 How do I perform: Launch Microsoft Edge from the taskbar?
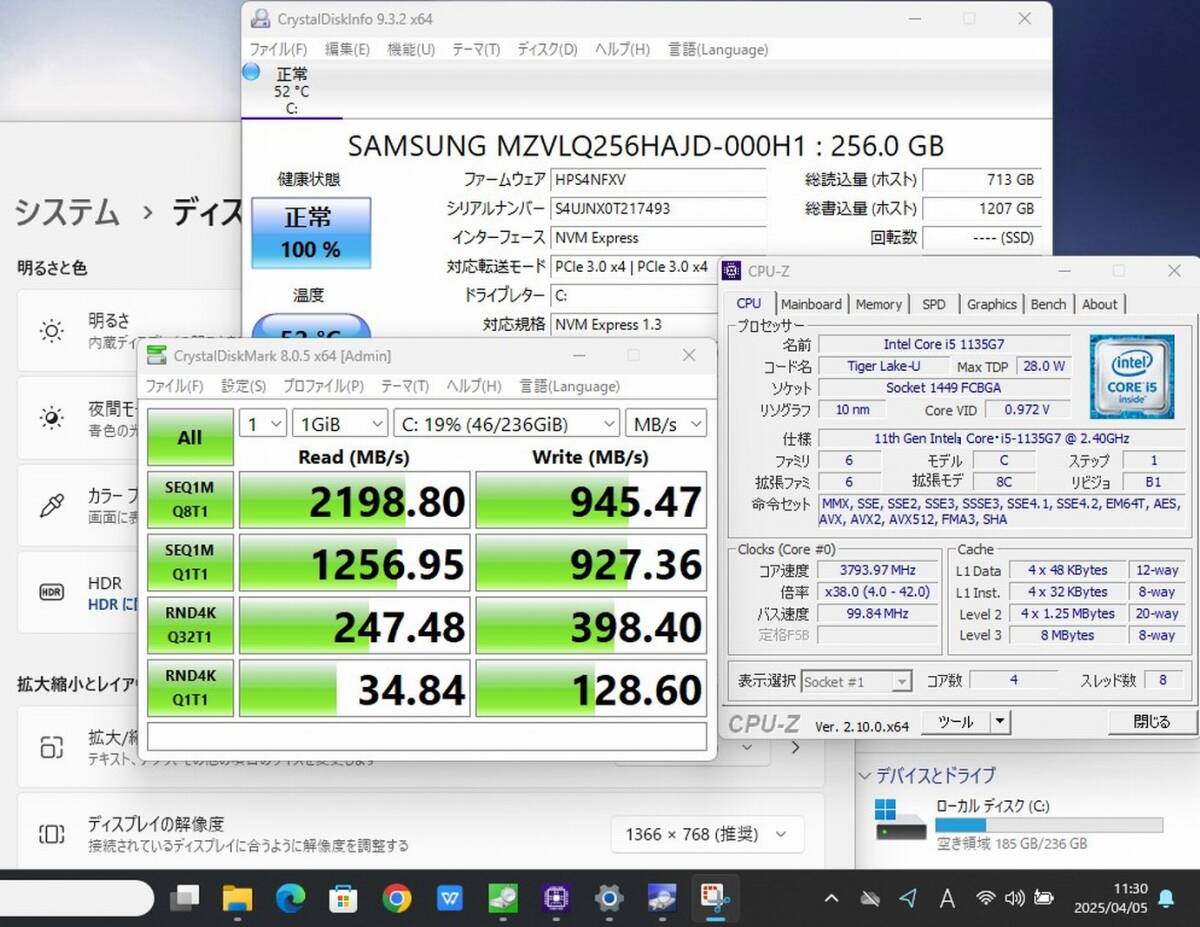290,899
